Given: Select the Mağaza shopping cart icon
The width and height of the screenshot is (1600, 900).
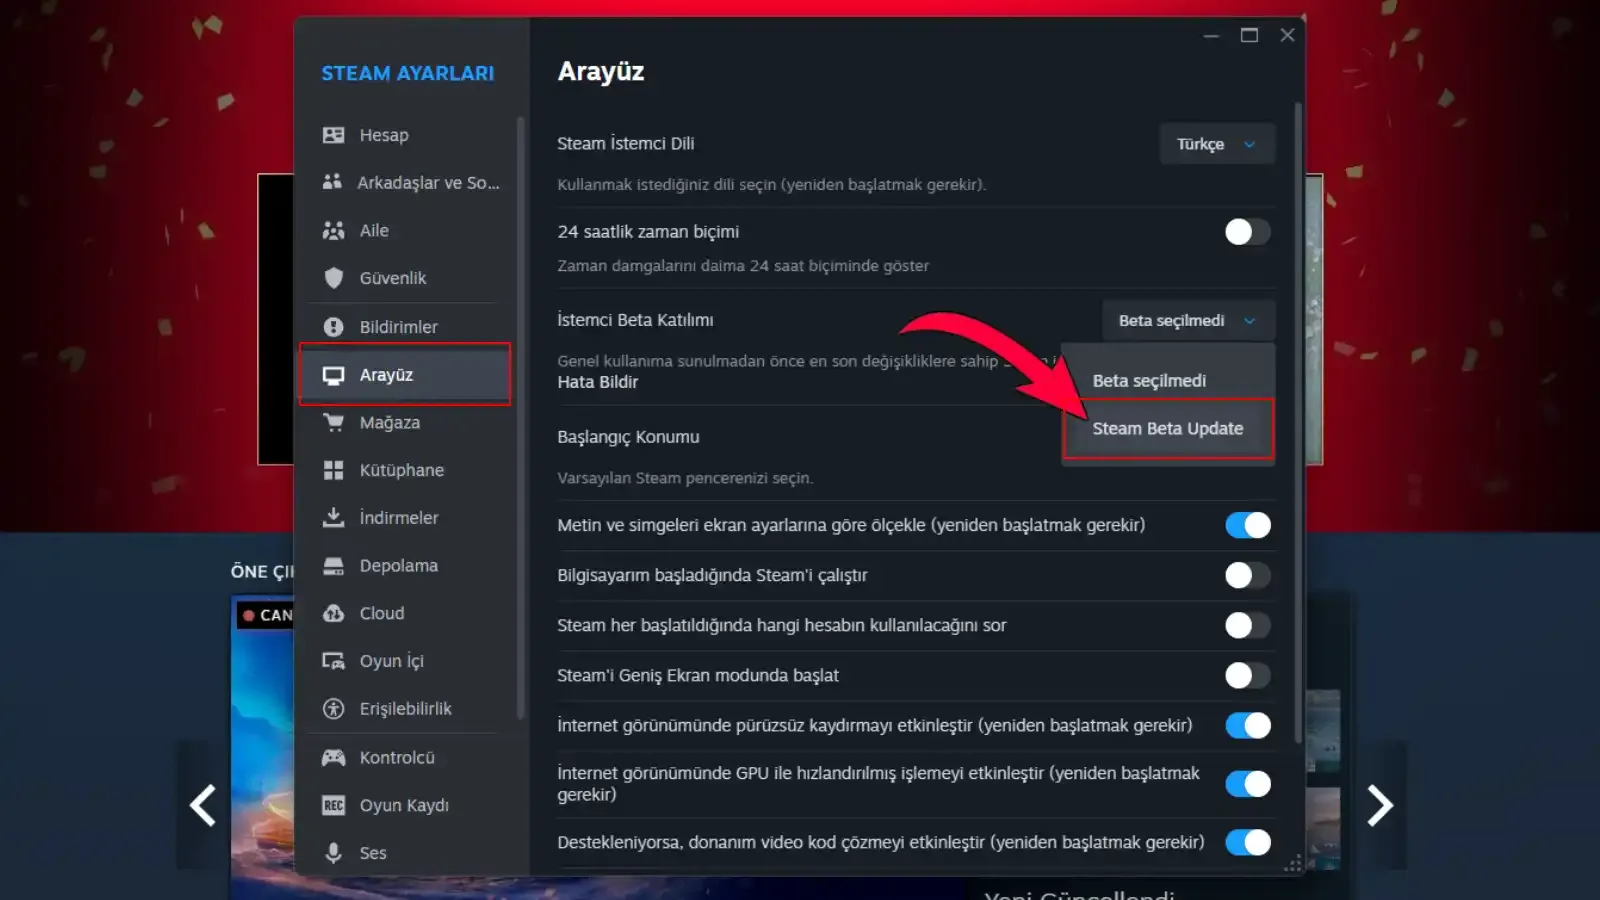Looking at the screenshot, I should point(334,422).
